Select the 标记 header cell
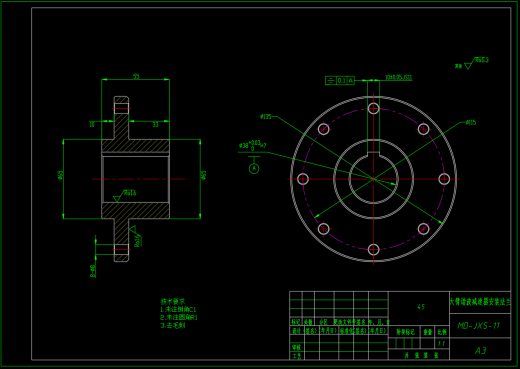520x369 pixels. pos(296,322)
